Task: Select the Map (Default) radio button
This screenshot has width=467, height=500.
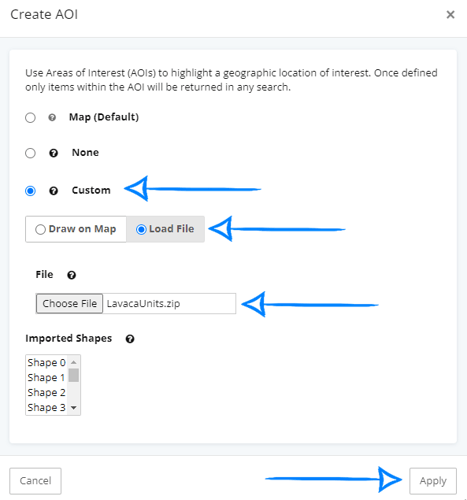Action: coord(30,117)
